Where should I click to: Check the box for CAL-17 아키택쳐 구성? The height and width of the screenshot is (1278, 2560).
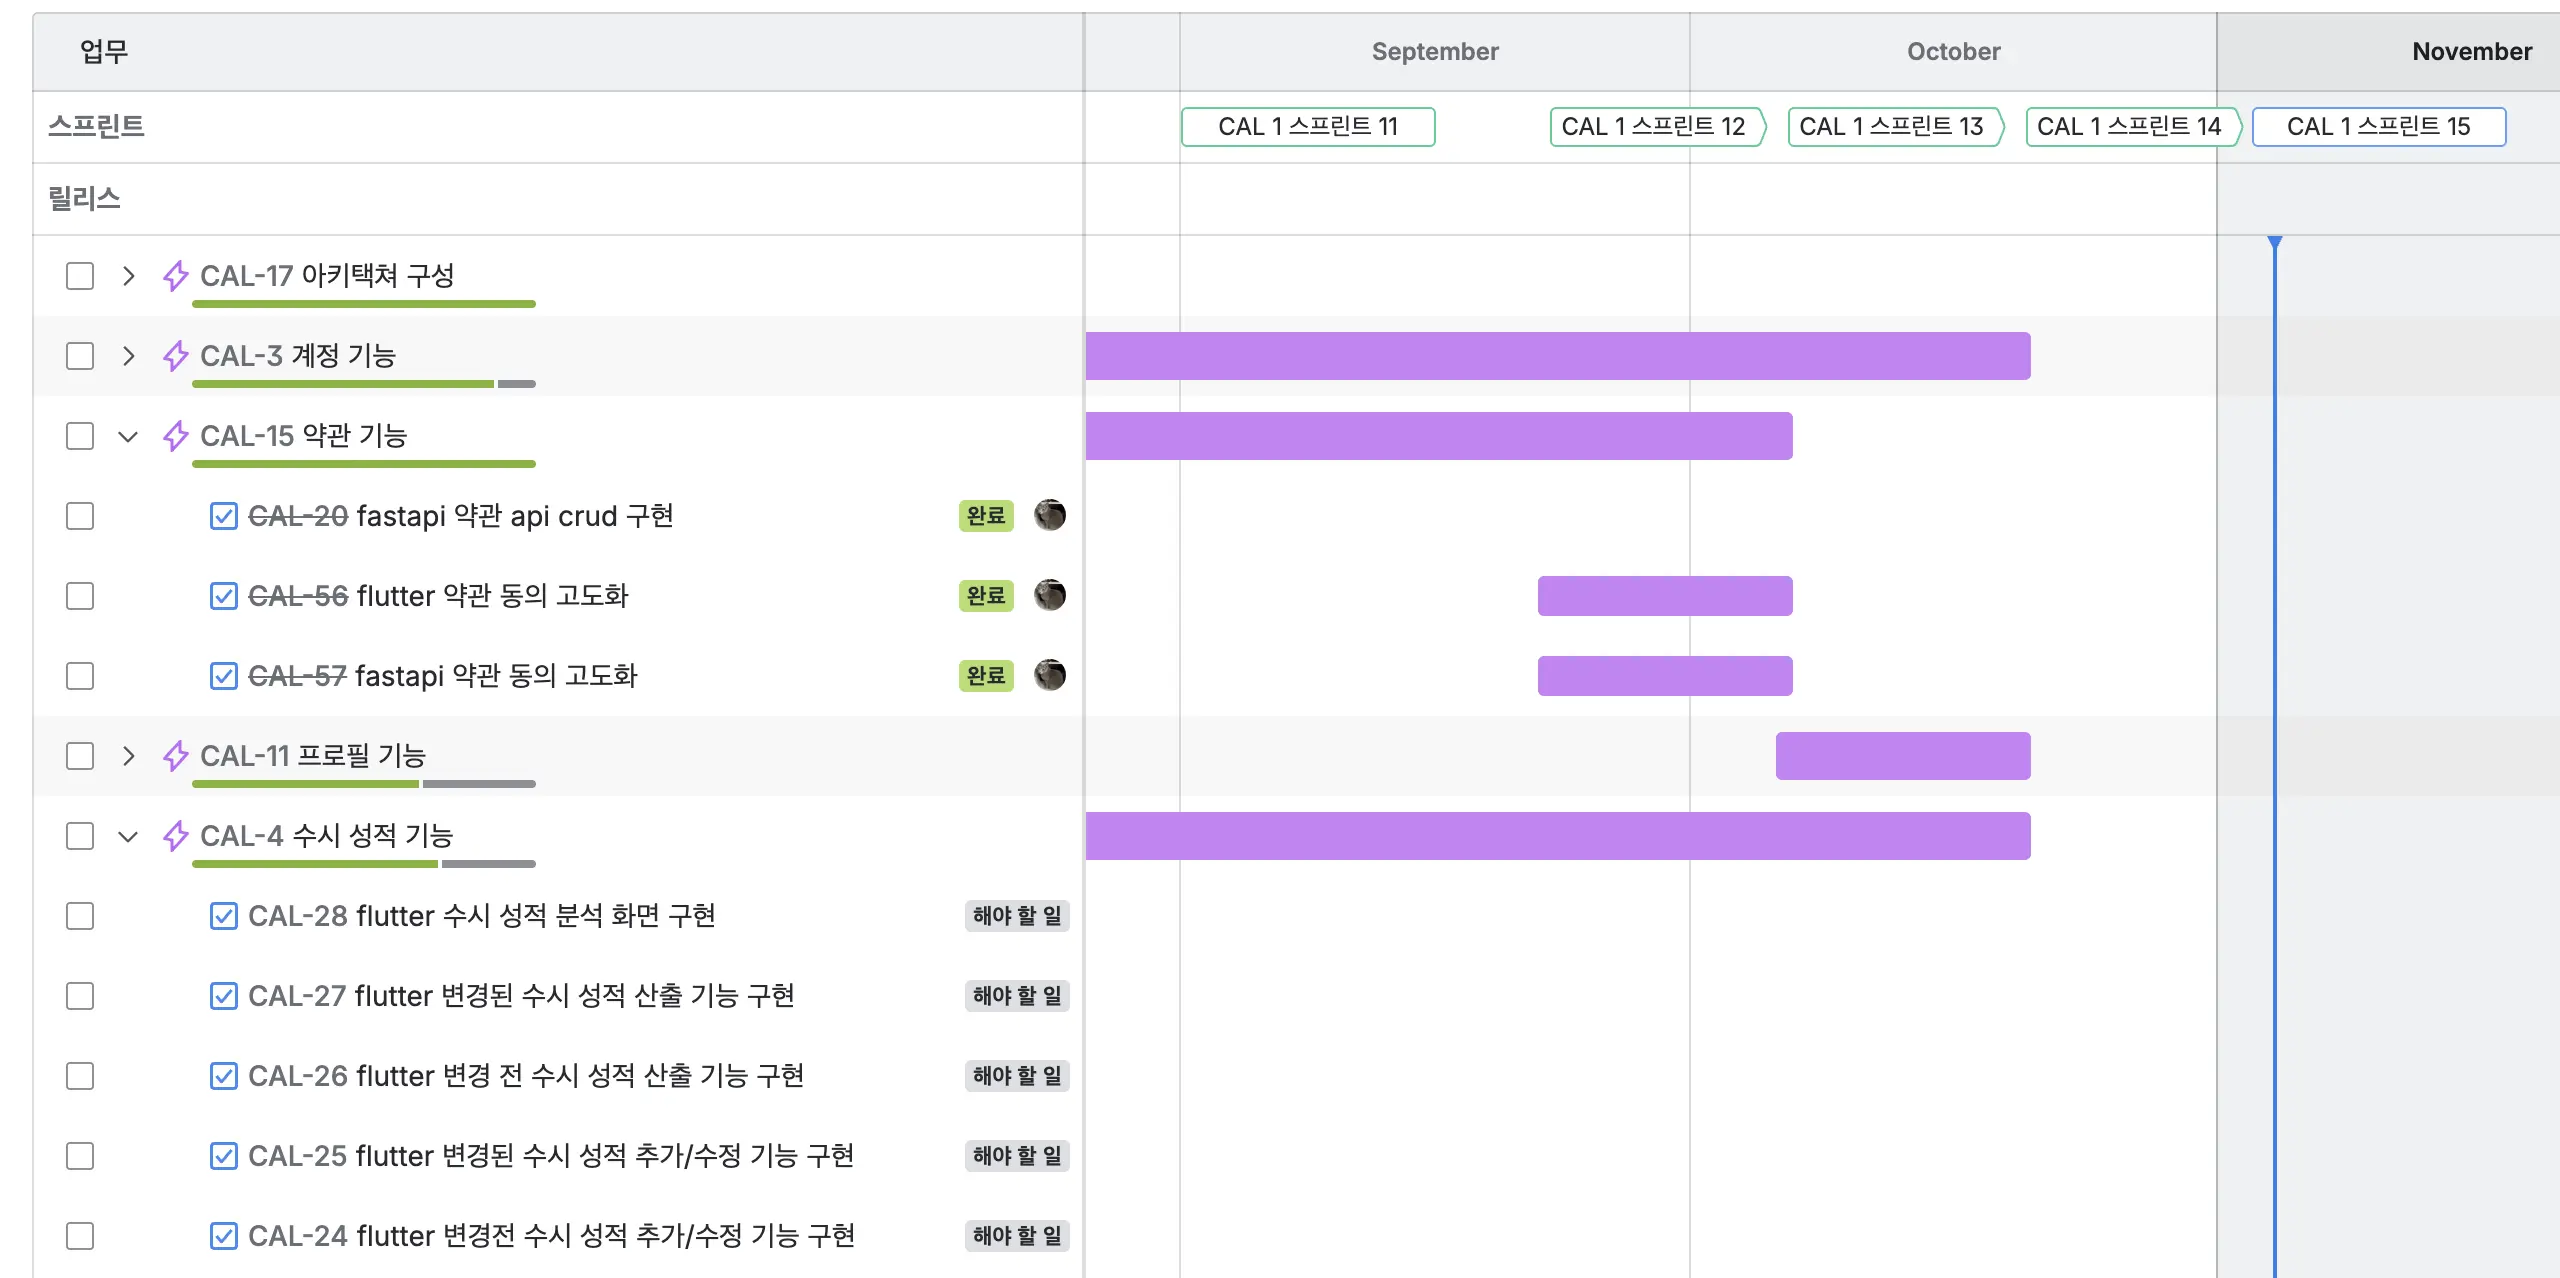(80, 276)
